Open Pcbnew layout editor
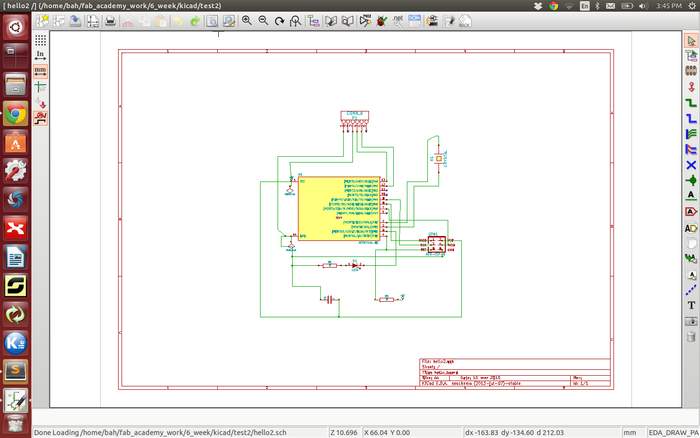 coord(449,21)
